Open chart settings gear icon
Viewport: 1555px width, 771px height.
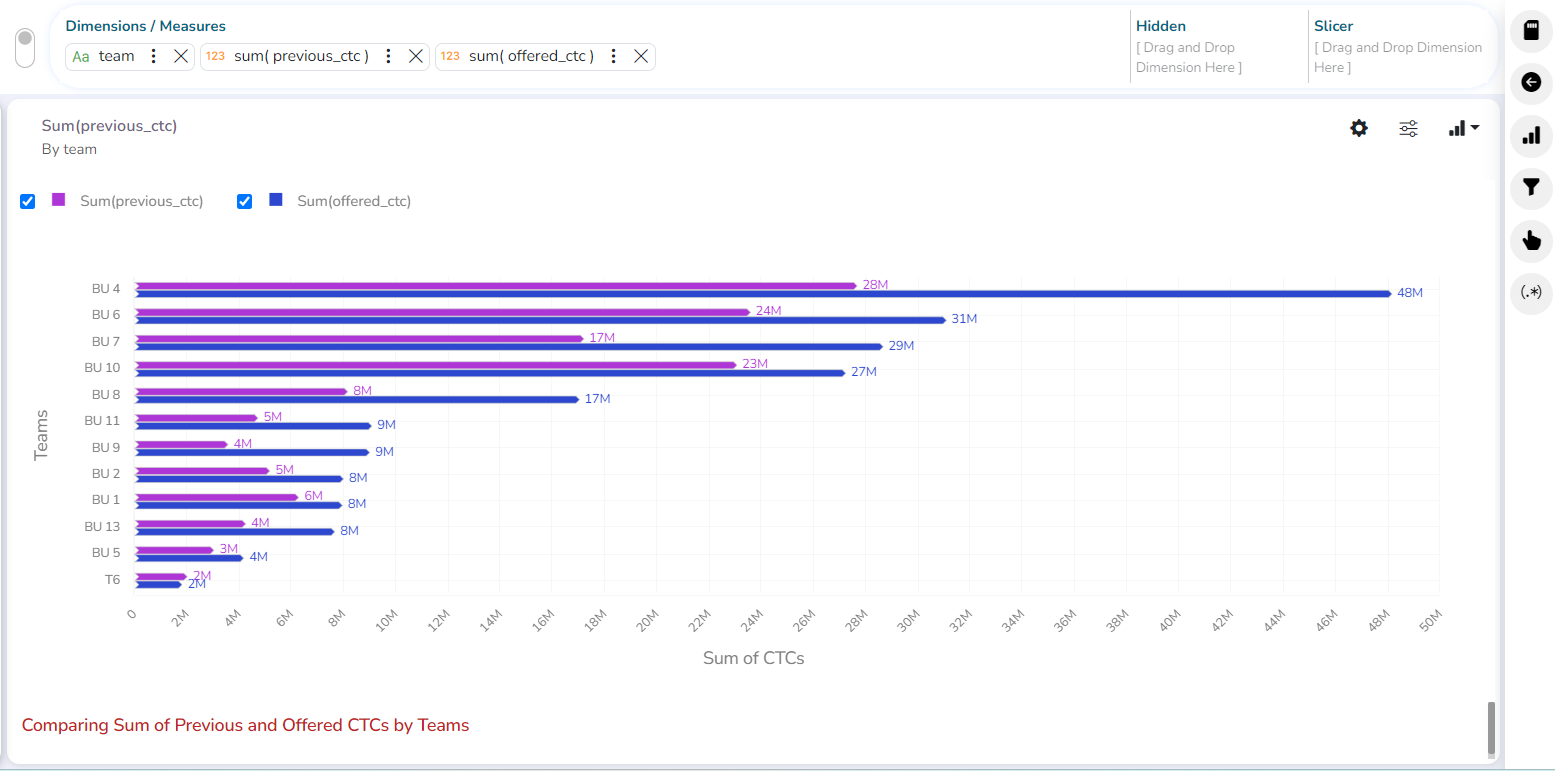click(1359, 128)
